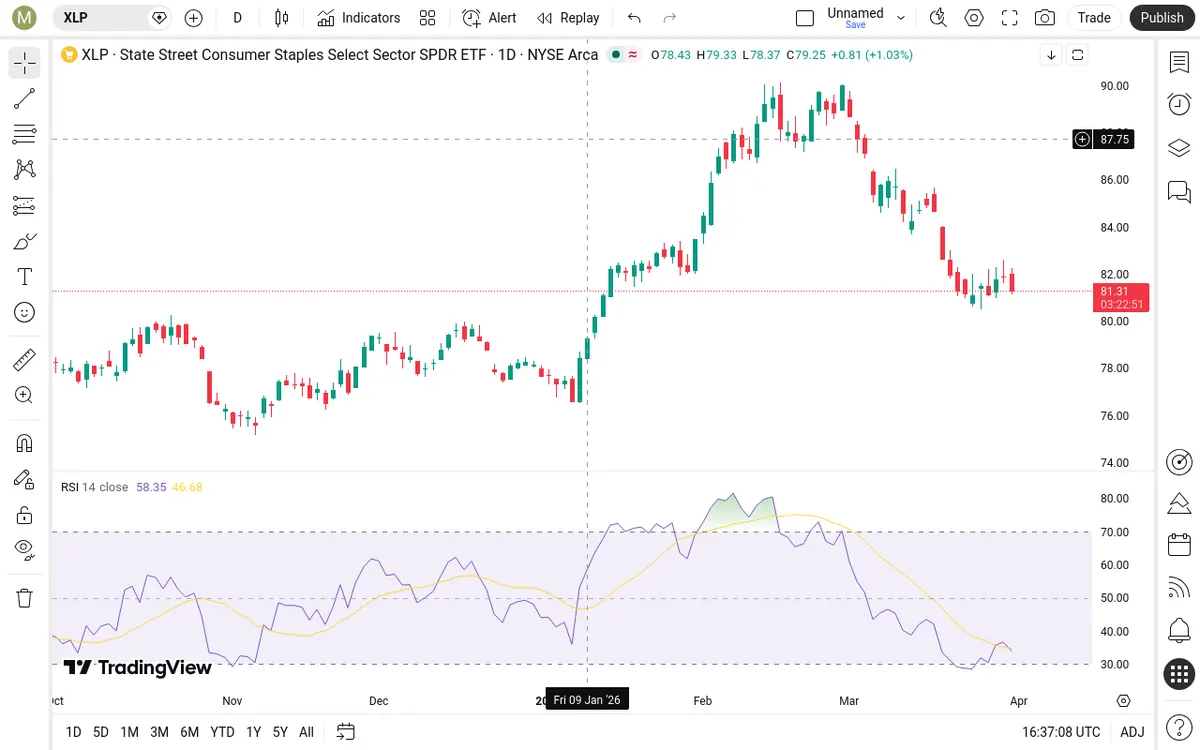Create an Alert

(490, 17)
